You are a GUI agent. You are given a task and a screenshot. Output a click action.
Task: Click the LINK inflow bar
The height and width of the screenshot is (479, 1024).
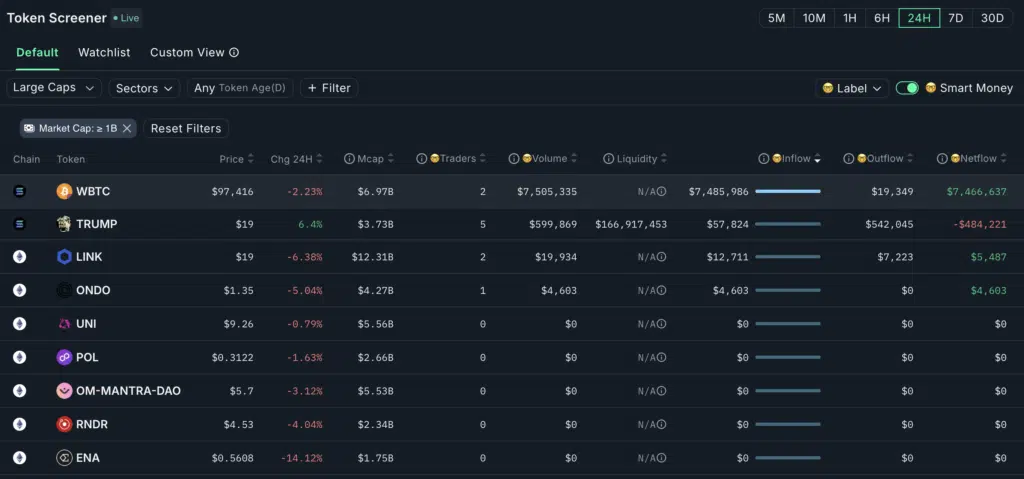pos(788,257)
